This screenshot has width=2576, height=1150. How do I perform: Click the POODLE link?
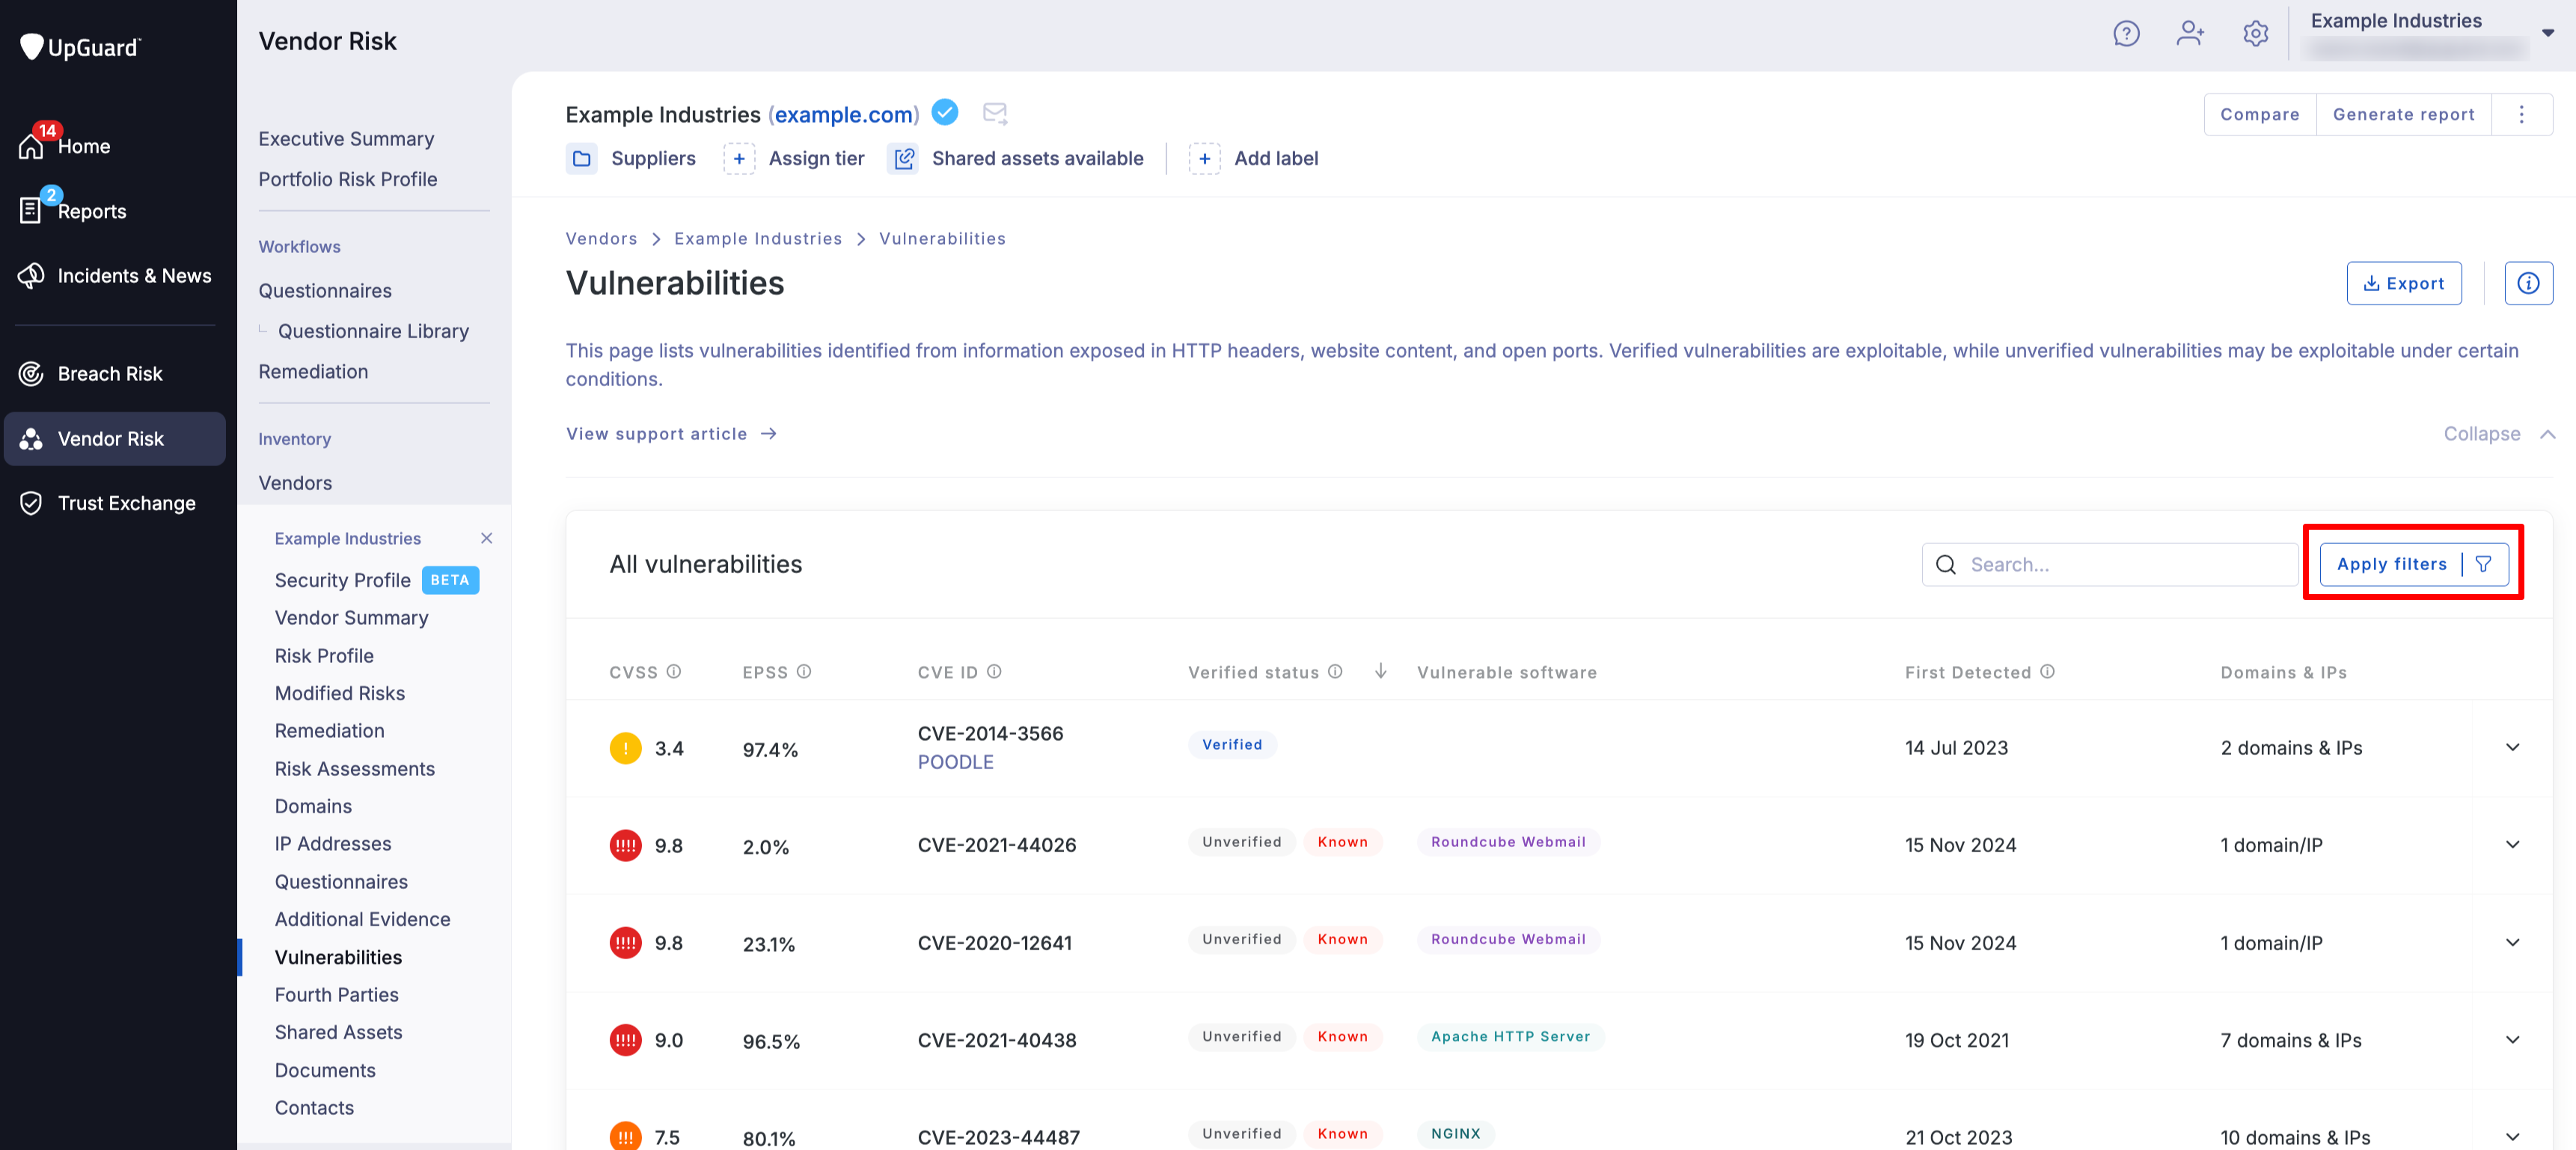coord(956,762)
